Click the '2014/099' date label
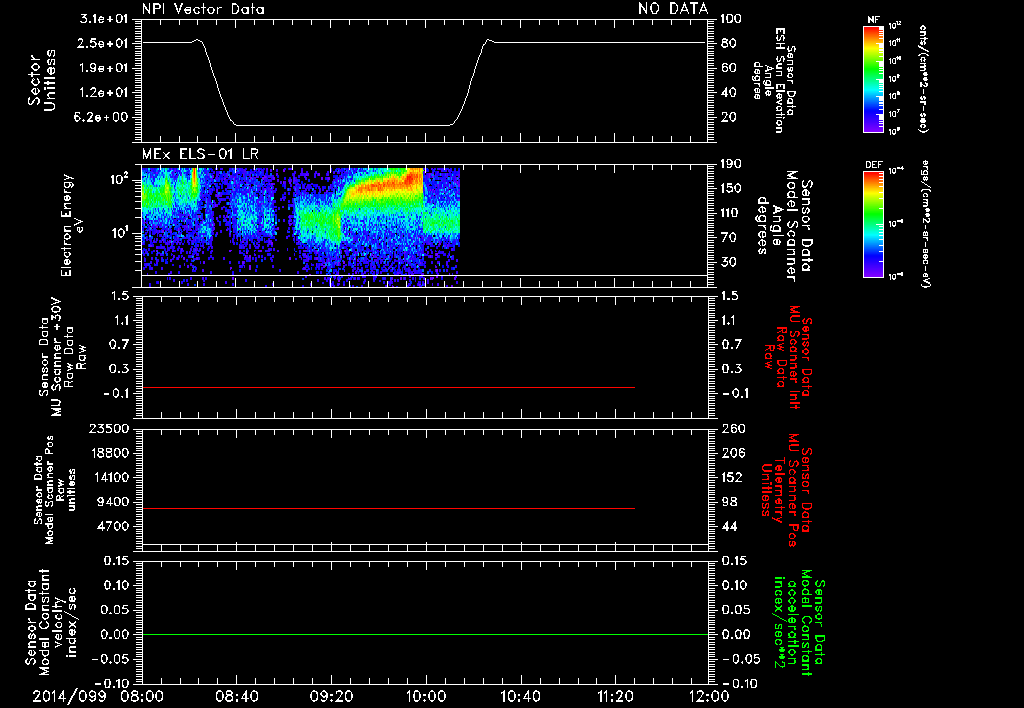The height and width of the screenshot is (708, 1024). click(x=70, y=696)
